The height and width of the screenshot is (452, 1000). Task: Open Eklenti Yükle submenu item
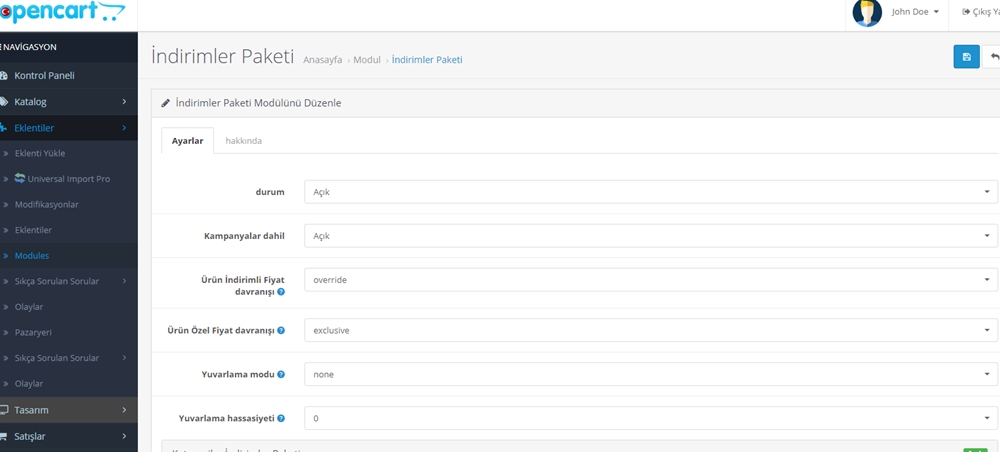pyautogui.click(x=69, y=153)
